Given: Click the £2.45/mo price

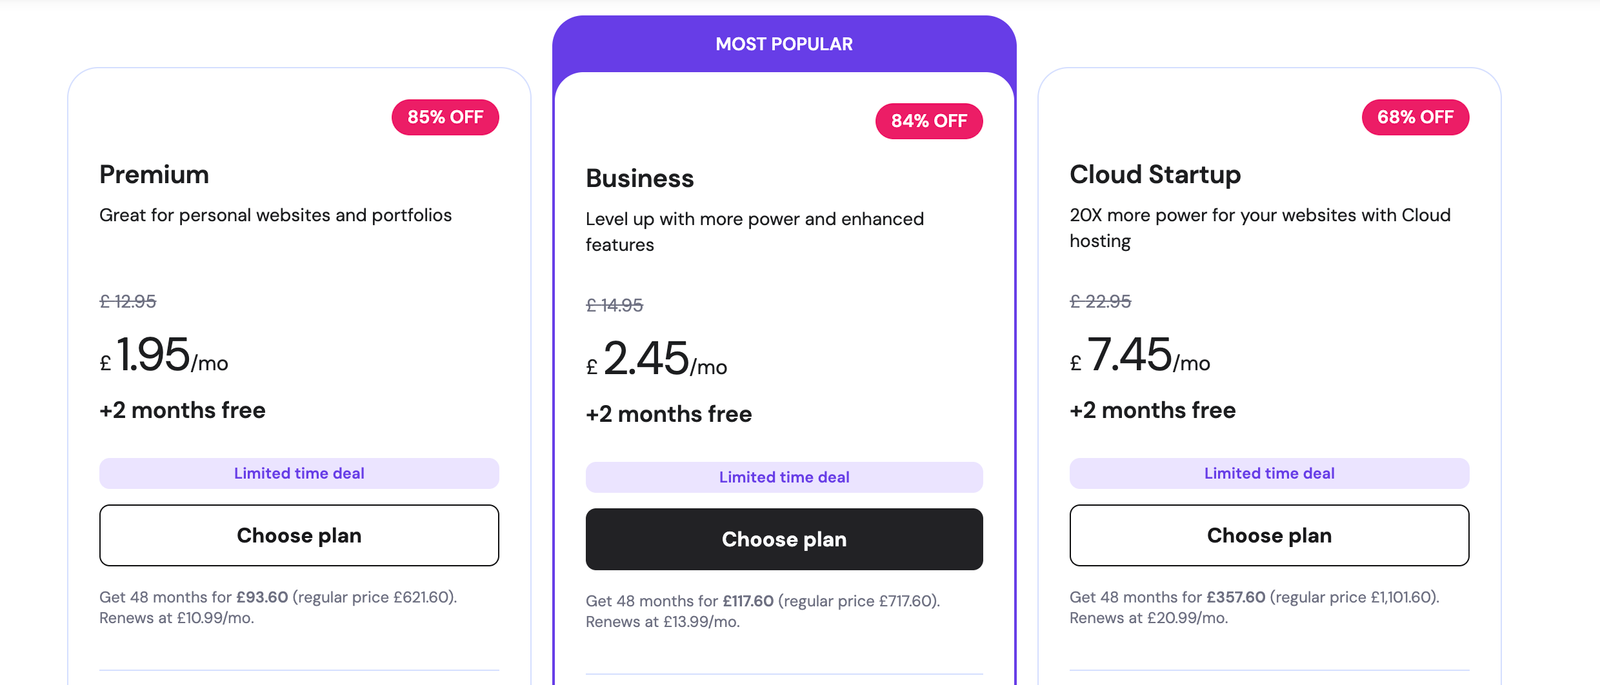Looking at the screenshot, I should coord(656,360).
